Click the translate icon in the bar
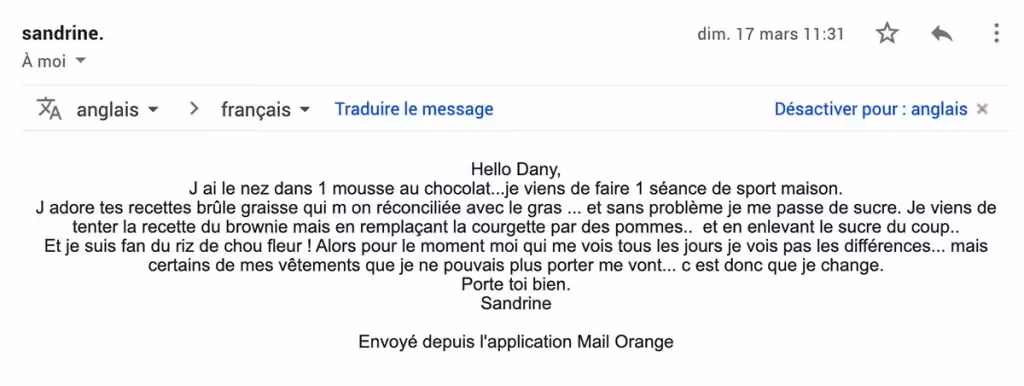This screenshot has width=1024, height=386. 49,109
